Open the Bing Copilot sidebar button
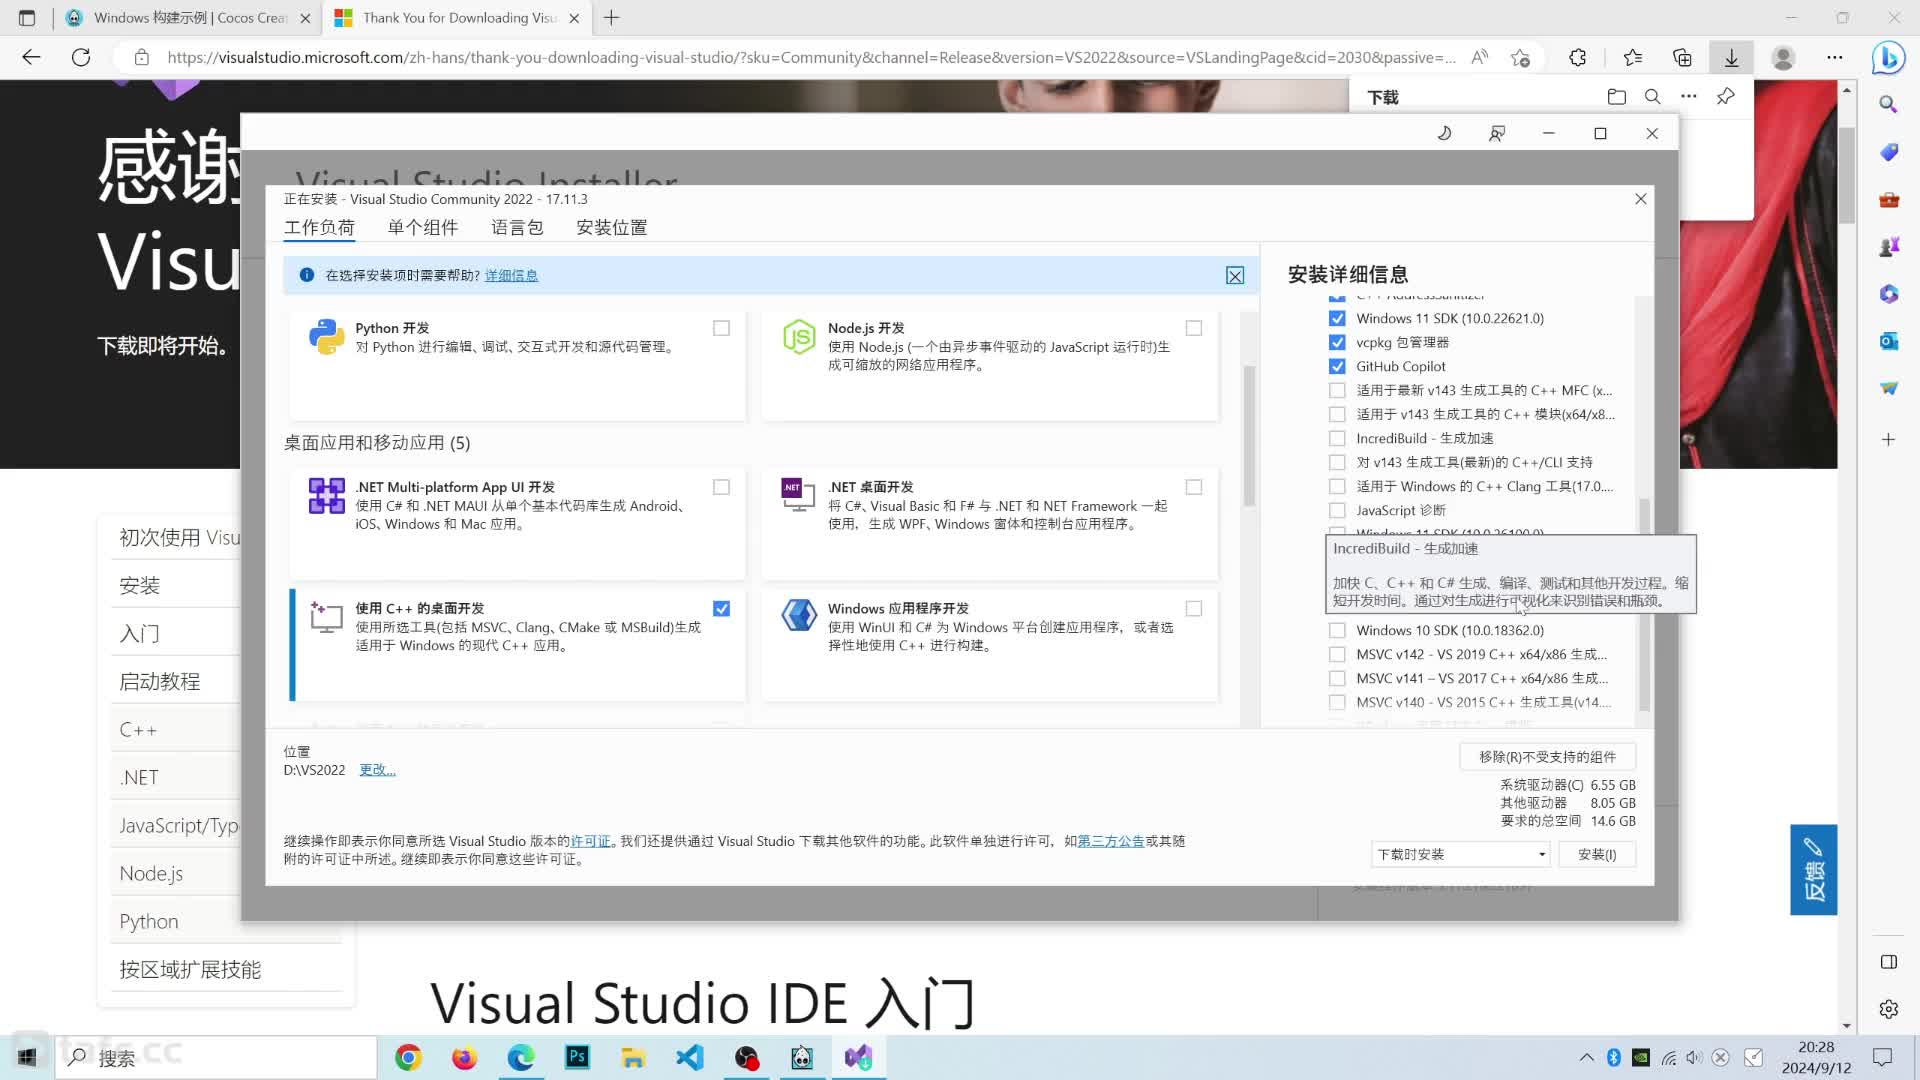Viewport: 1920px width, 1080px height. click(1888, 58)
